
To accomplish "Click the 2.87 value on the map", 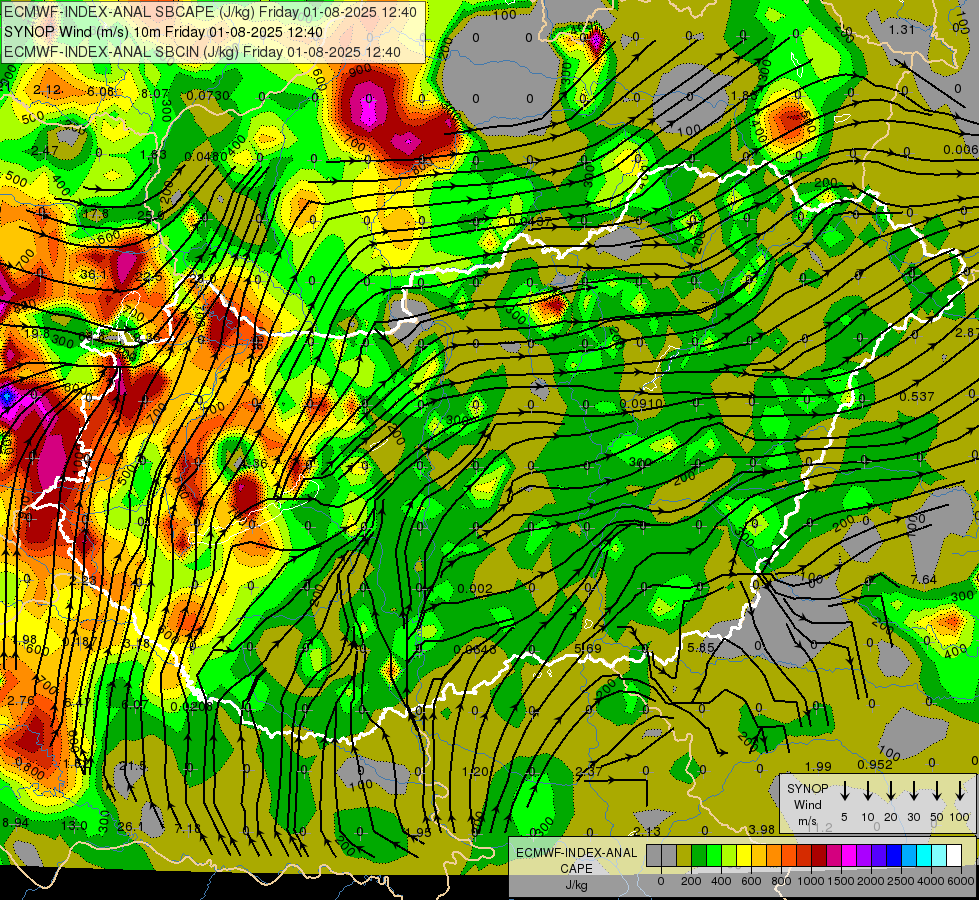I will 967,333.
